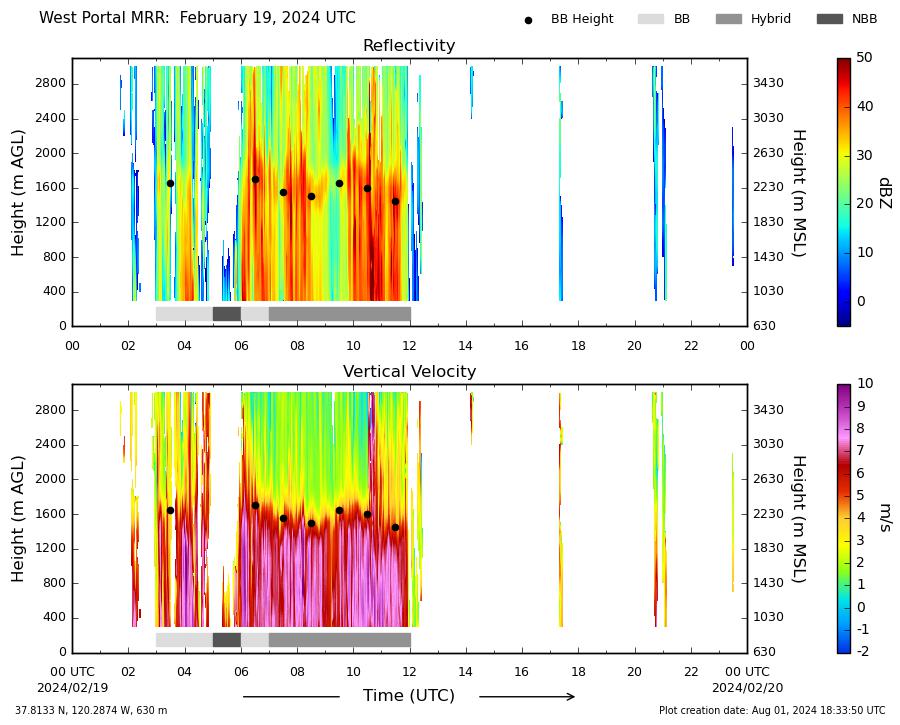This screenshot has height=725, width=900.
Task: Click the dBZ reflectivity colorbar
Action: [844, 192]
